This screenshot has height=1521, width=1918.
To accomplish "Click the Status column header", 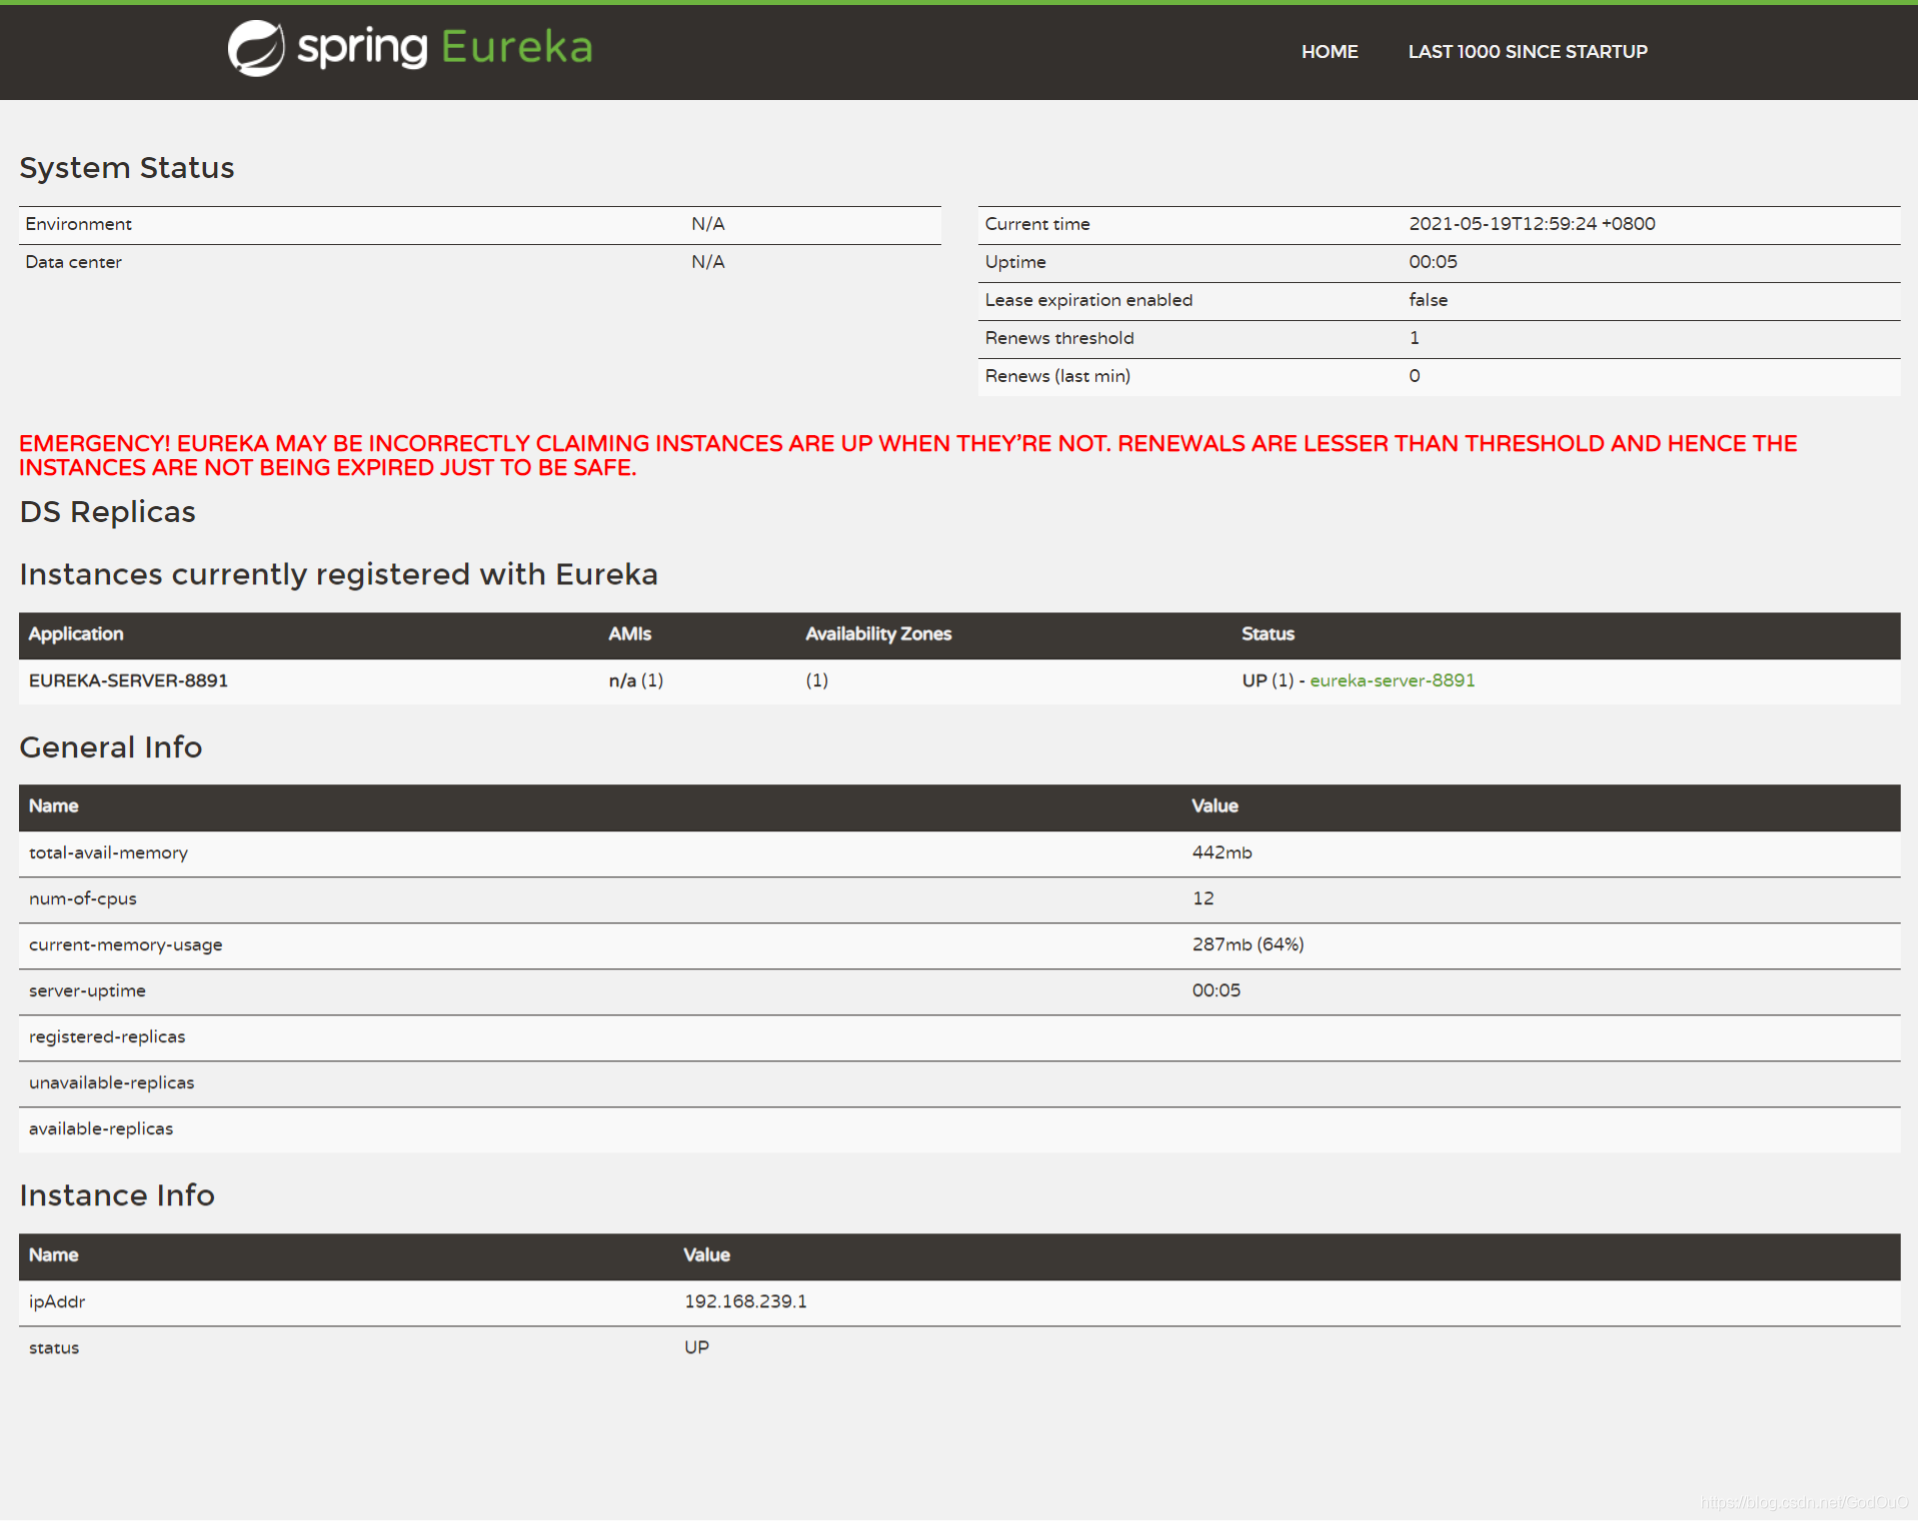I will click(x=1267, y=633).
